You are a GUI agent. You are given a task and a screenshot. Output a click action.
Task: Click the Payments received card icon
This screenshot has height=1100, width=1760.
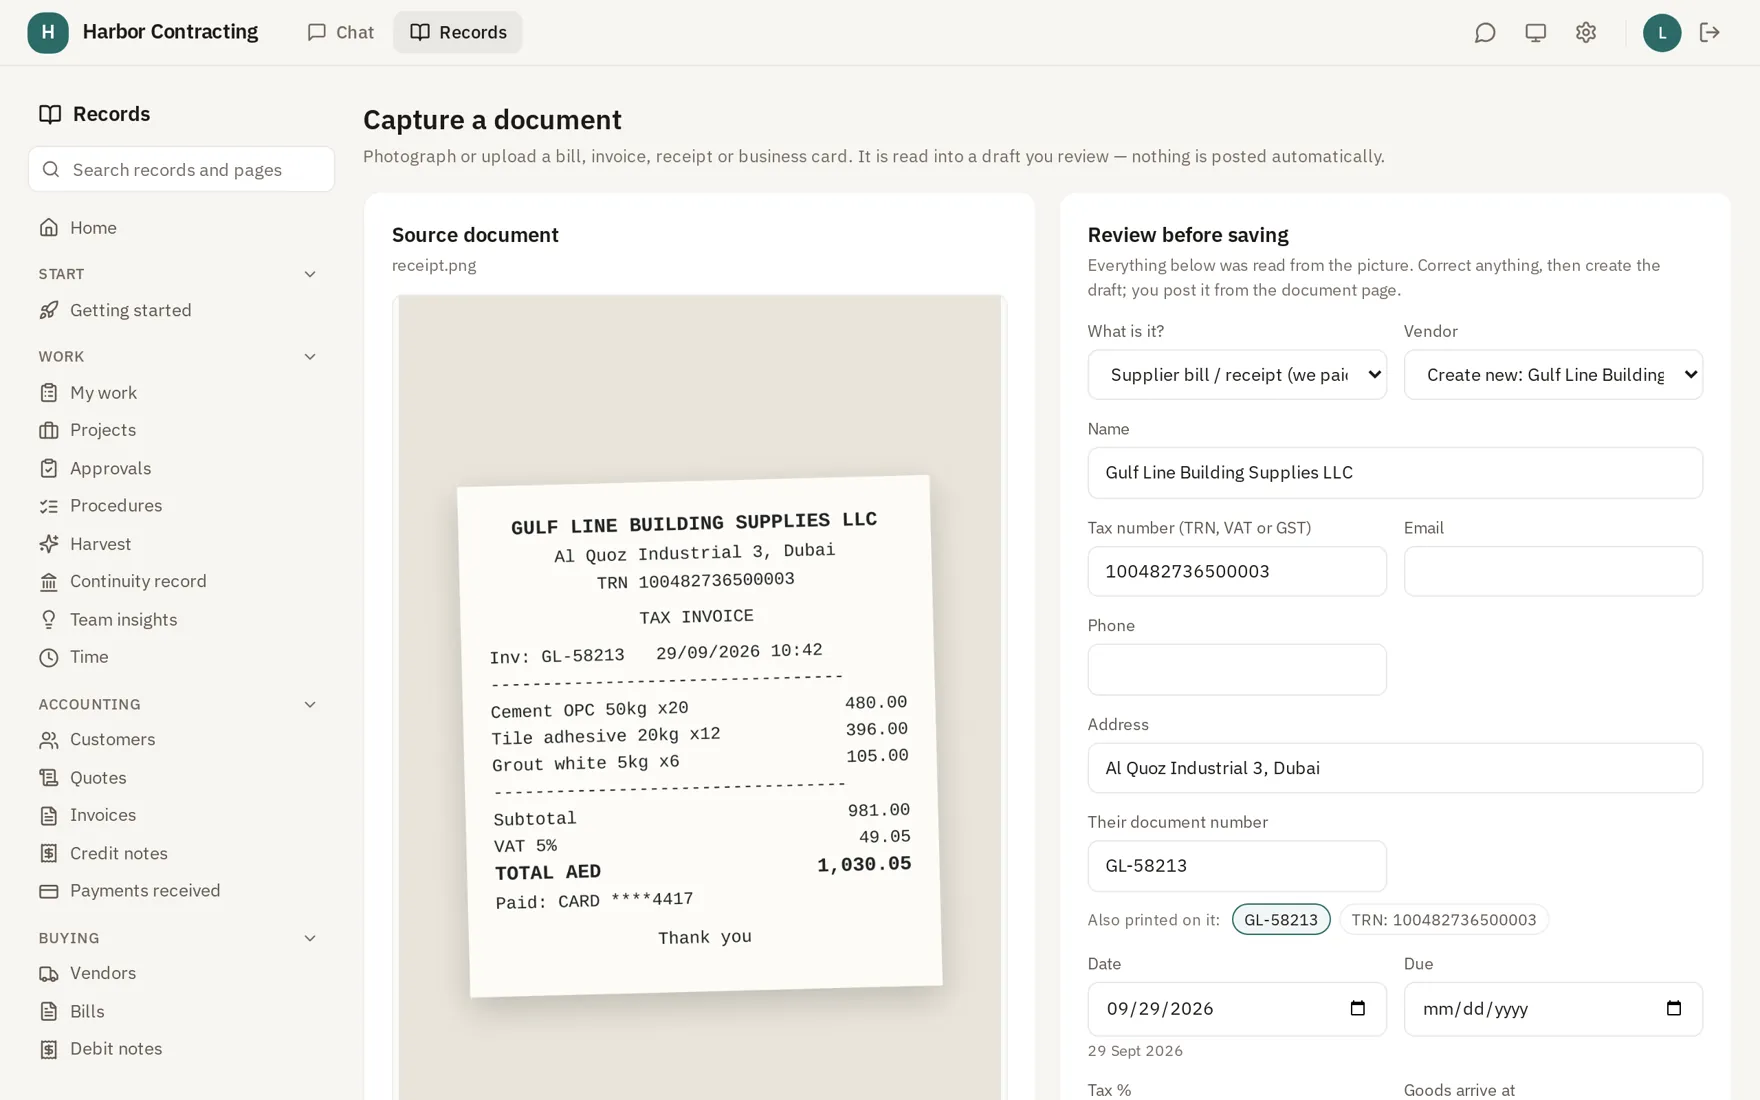[x=49, y=891]
